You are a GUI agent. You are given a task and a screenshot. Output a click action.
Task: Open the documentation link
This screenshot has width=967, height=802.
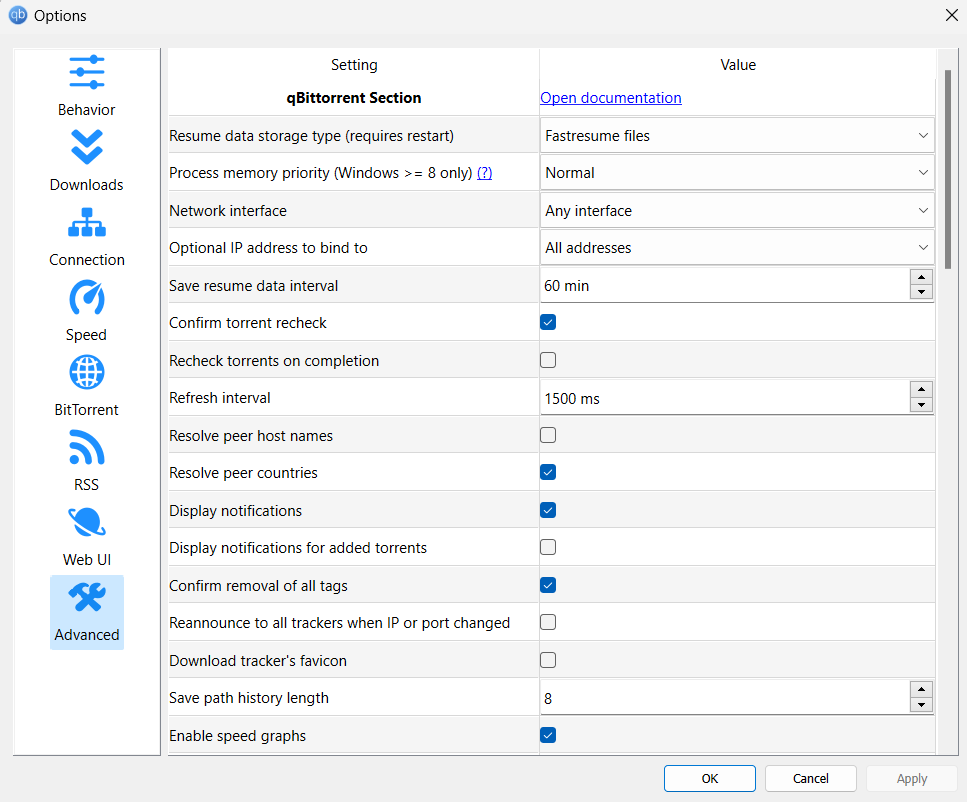(610, 98)
